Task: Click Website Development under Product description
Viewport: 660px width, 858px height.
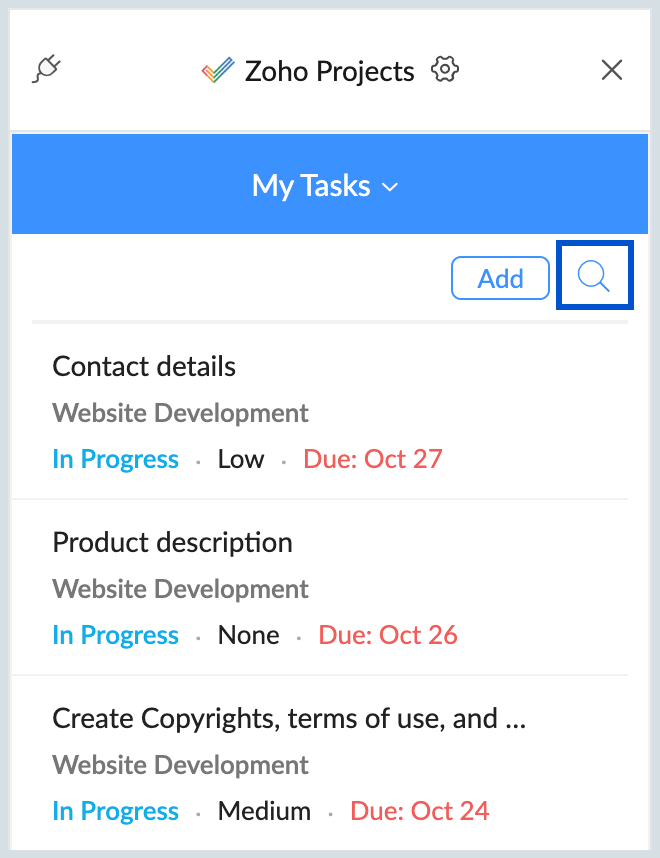Action: click(x=180, y=589)
